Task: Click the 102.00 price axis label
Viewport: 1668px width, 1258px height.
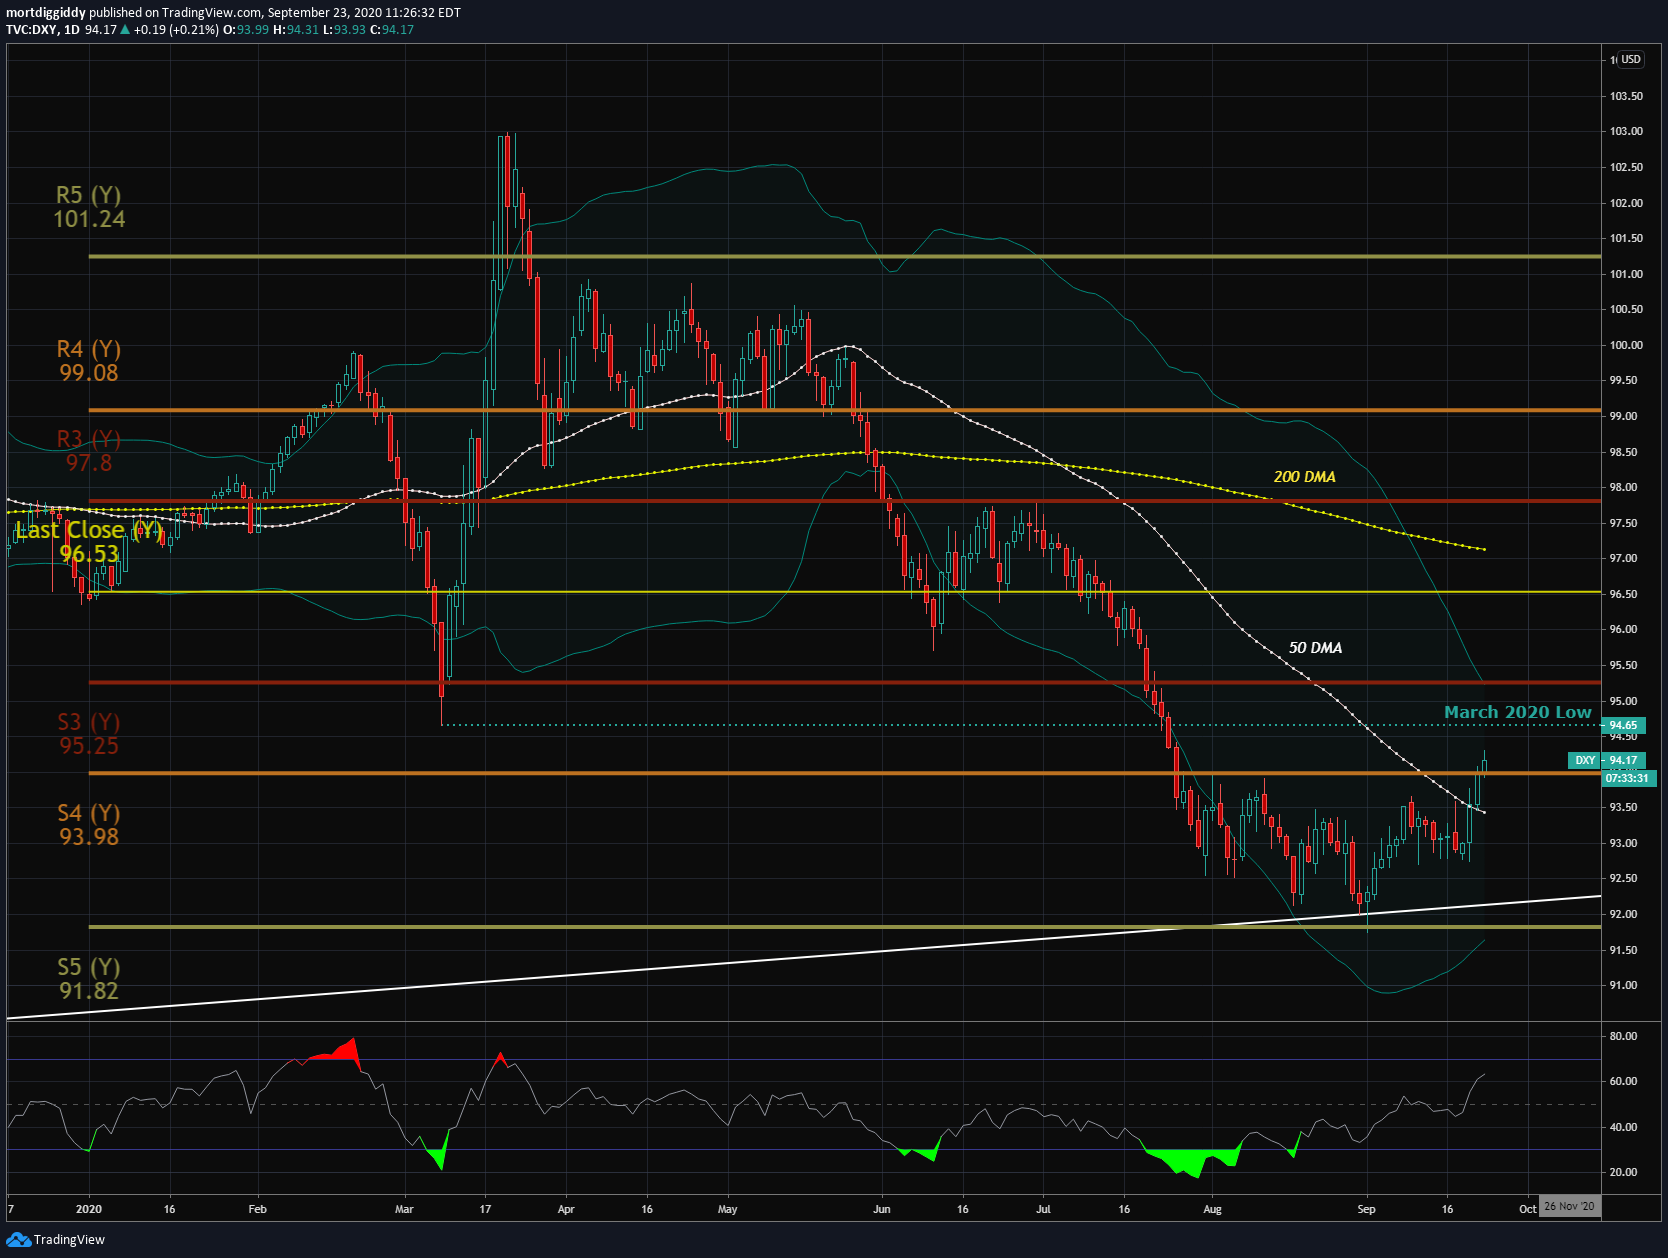Action: coord(1626,203)
